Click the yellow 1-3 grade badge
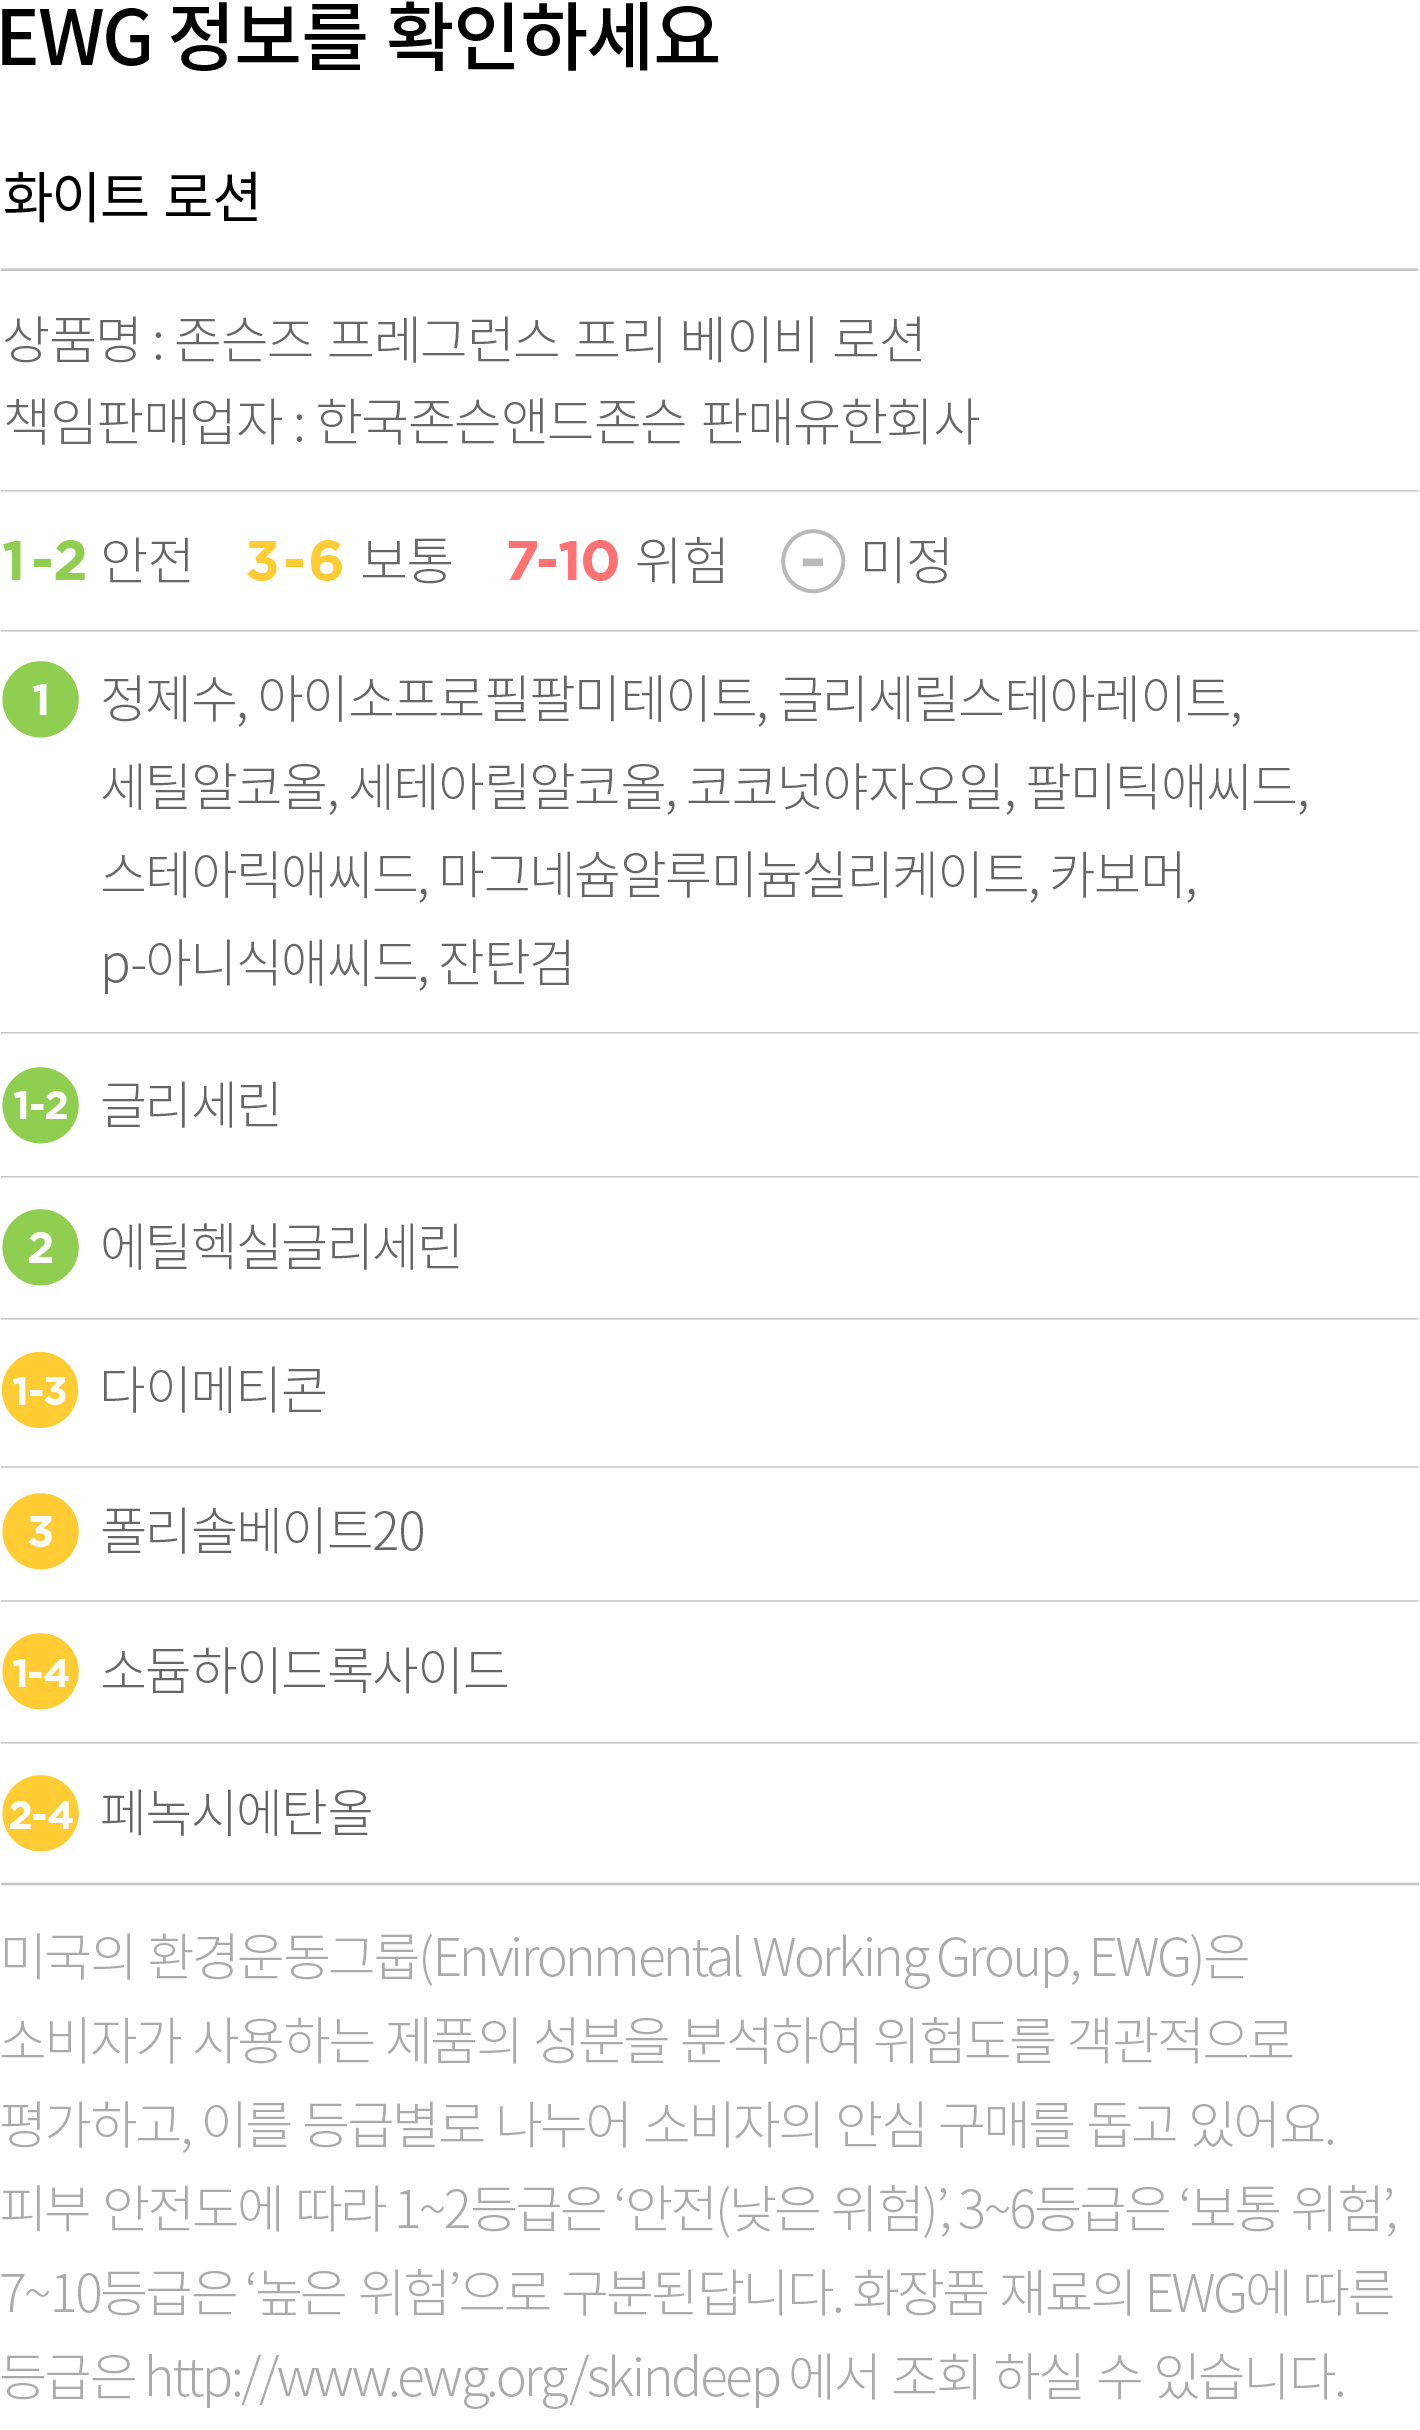This screenshot has width=1420, height=2430. (41, 1390)
